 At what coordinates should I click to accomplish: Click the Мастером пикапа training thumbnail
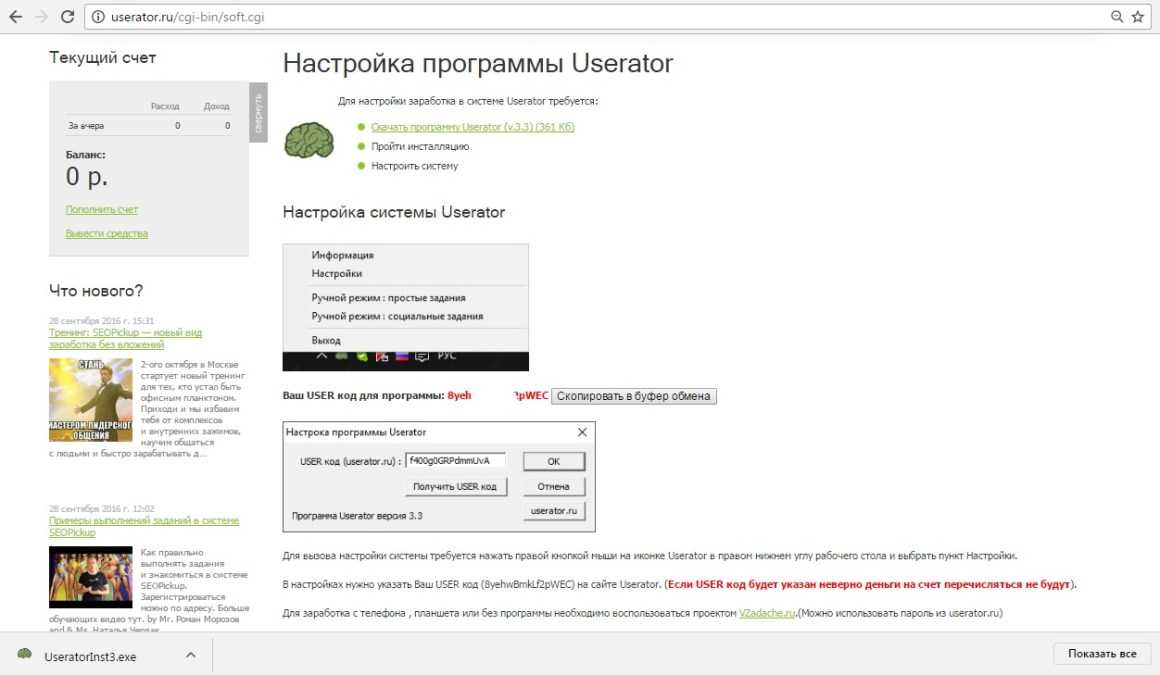(90, 400)
